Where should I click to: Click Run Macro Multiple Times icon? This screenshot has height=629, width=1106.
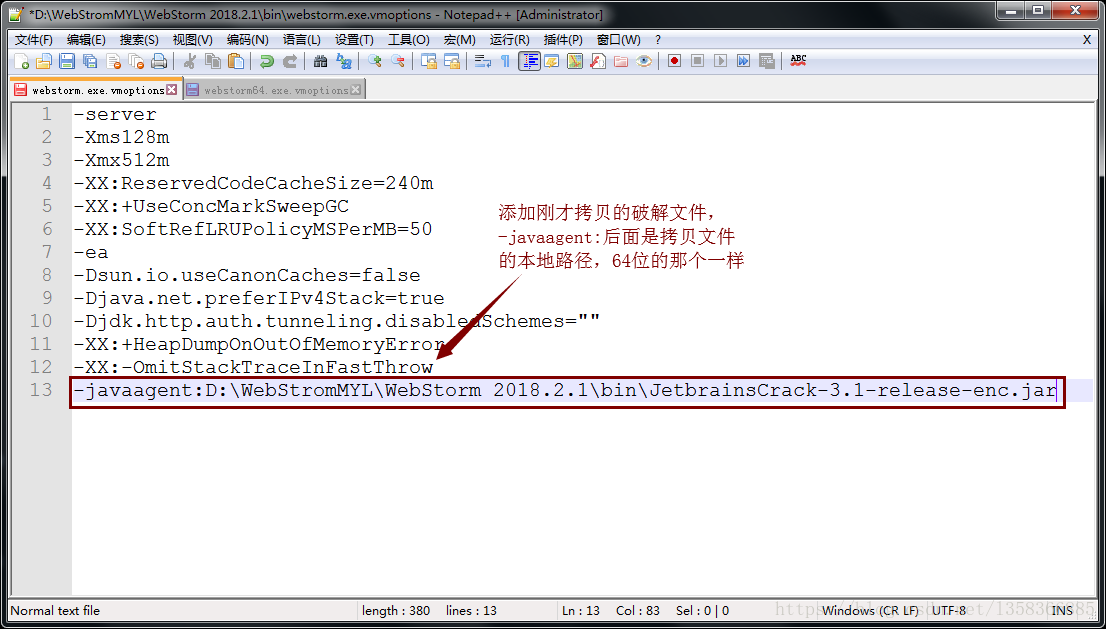click(743, 61)
